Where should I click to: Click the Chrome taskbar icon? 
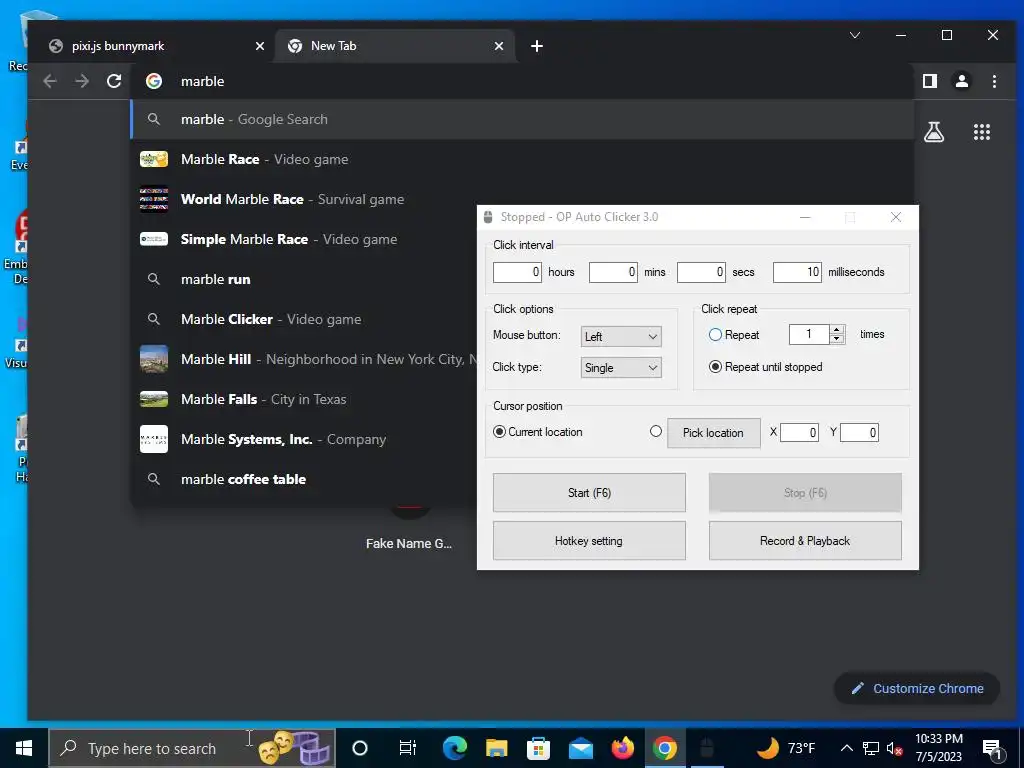[x=664, y=748]
